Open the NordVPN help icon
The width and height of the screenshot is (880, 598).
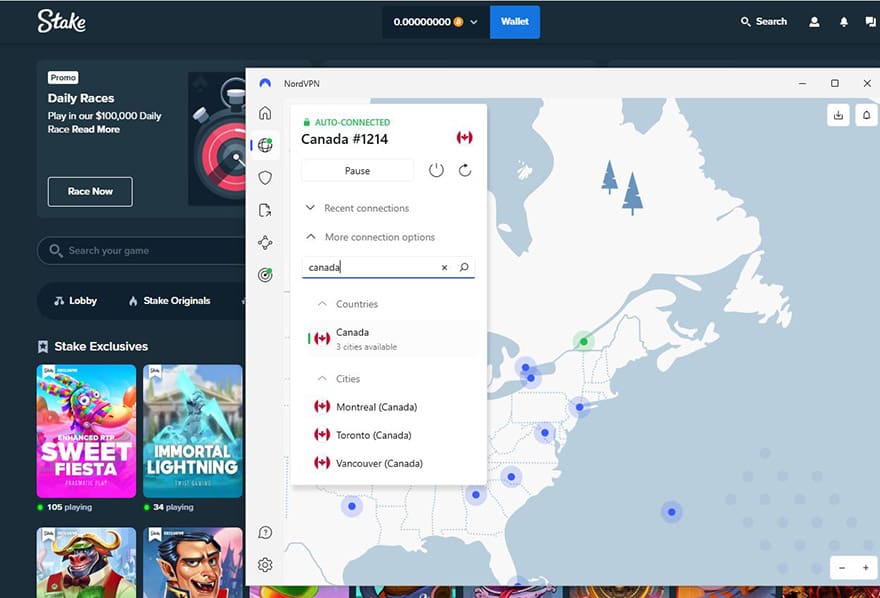point(265,532)
